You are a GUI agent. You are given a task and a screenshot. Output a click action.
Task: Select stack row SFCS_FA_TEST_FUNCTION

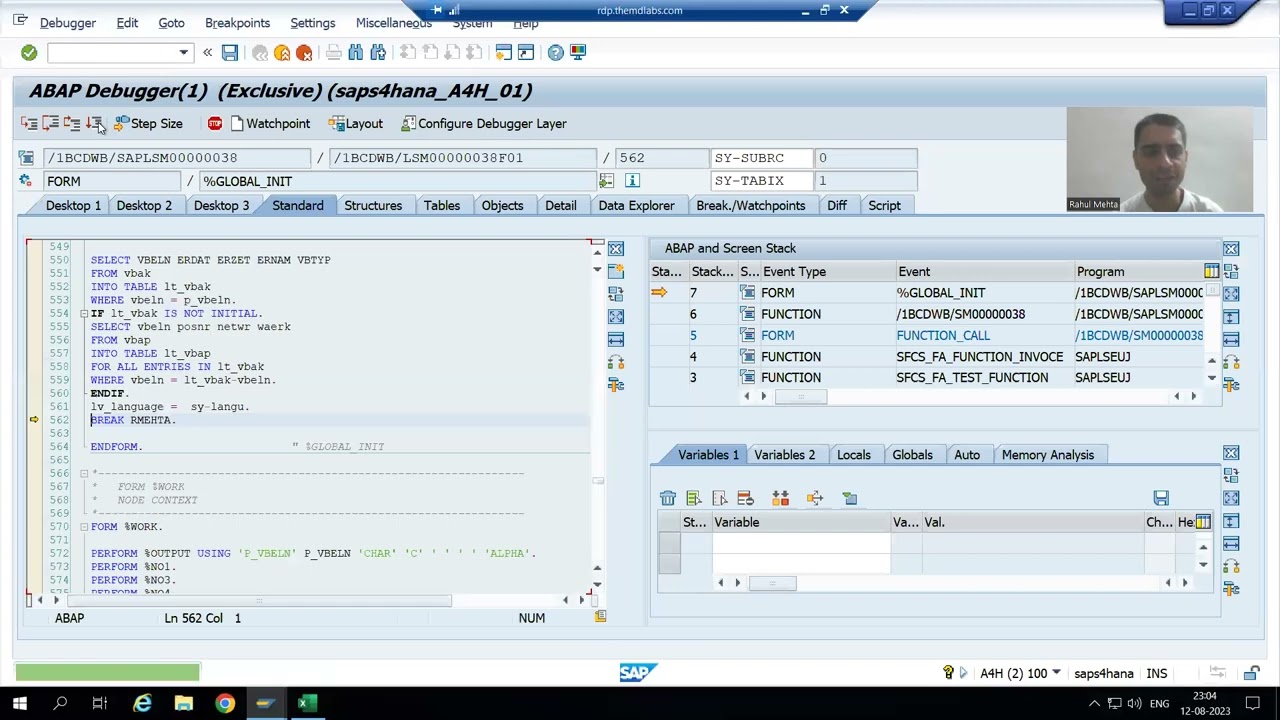[935, 378]
